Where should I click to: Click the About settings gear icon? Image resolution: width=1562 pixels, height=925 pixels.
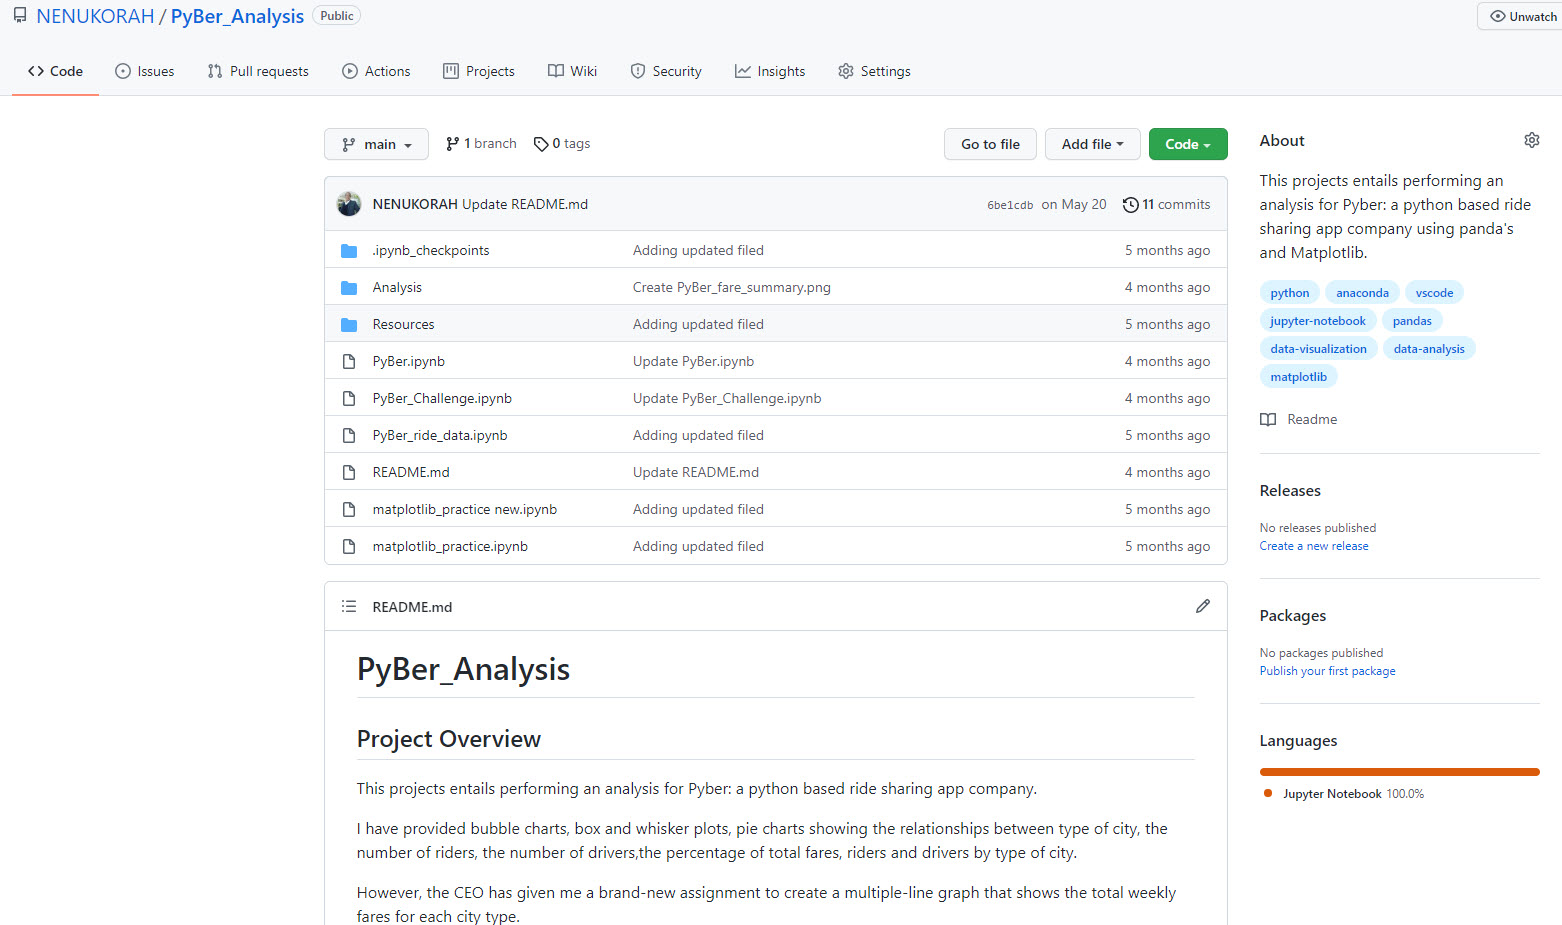pos(1531,140)
